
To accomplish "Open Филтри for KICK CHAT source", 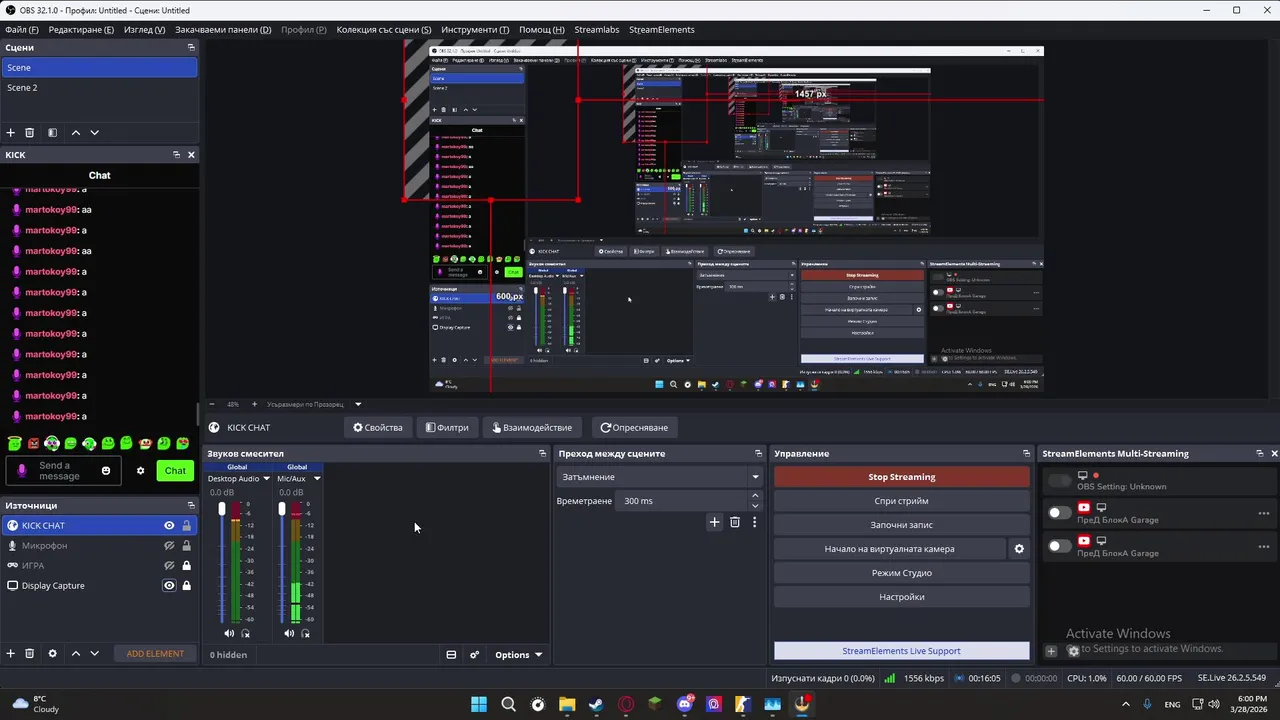I will point(447,427).
